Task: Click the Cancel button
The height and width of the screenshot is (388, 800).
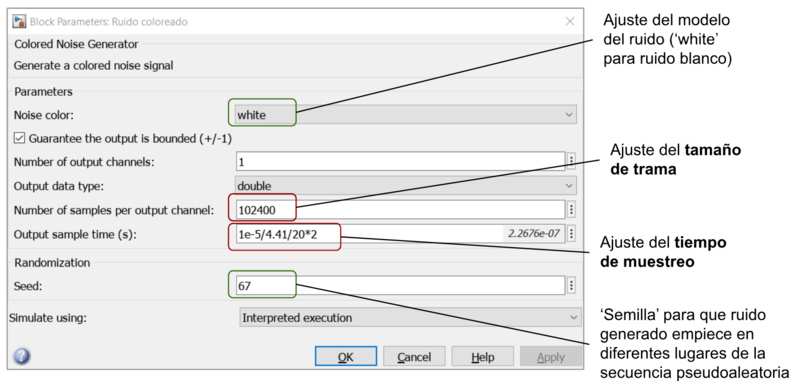Action: pyautogui.click(x=414, y=356)
